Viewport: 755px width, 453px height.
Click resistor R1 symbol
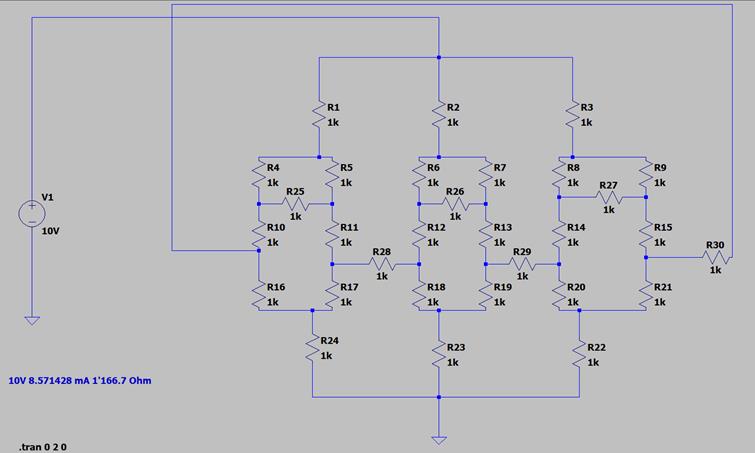pyautogui.click(x=319, y=116)
